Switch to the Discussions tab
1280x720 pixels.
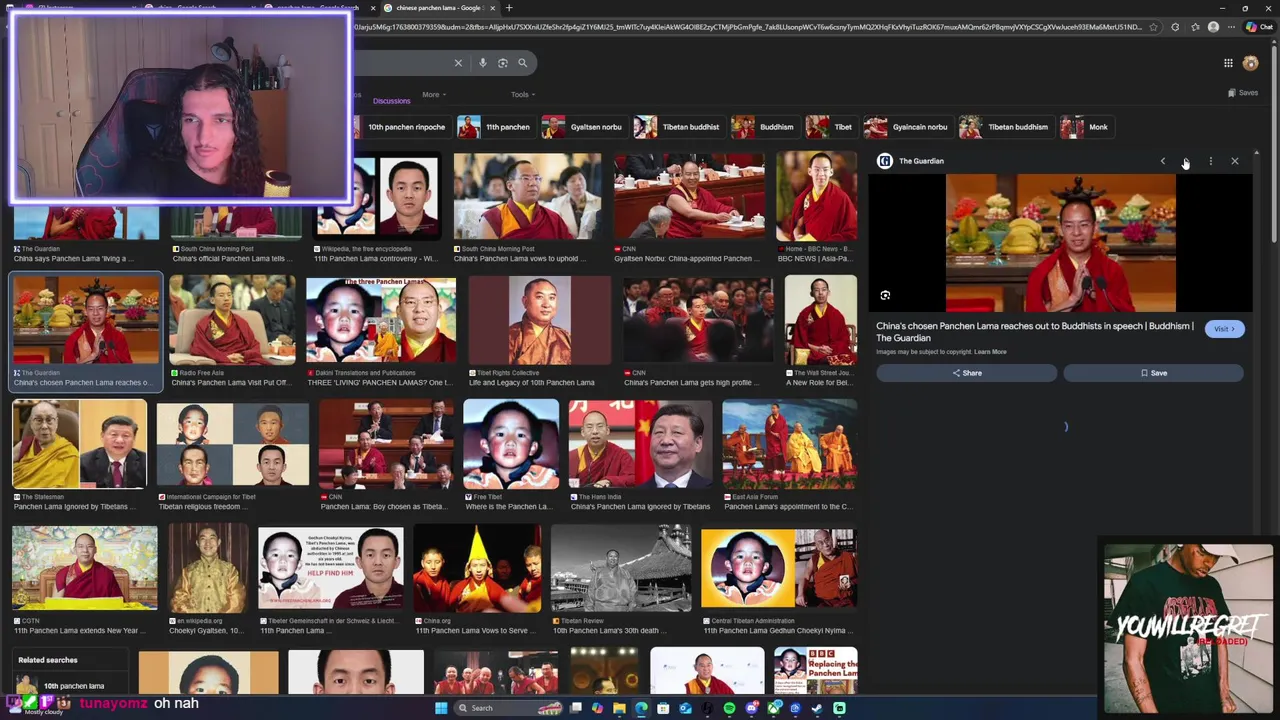pos(391,100)
